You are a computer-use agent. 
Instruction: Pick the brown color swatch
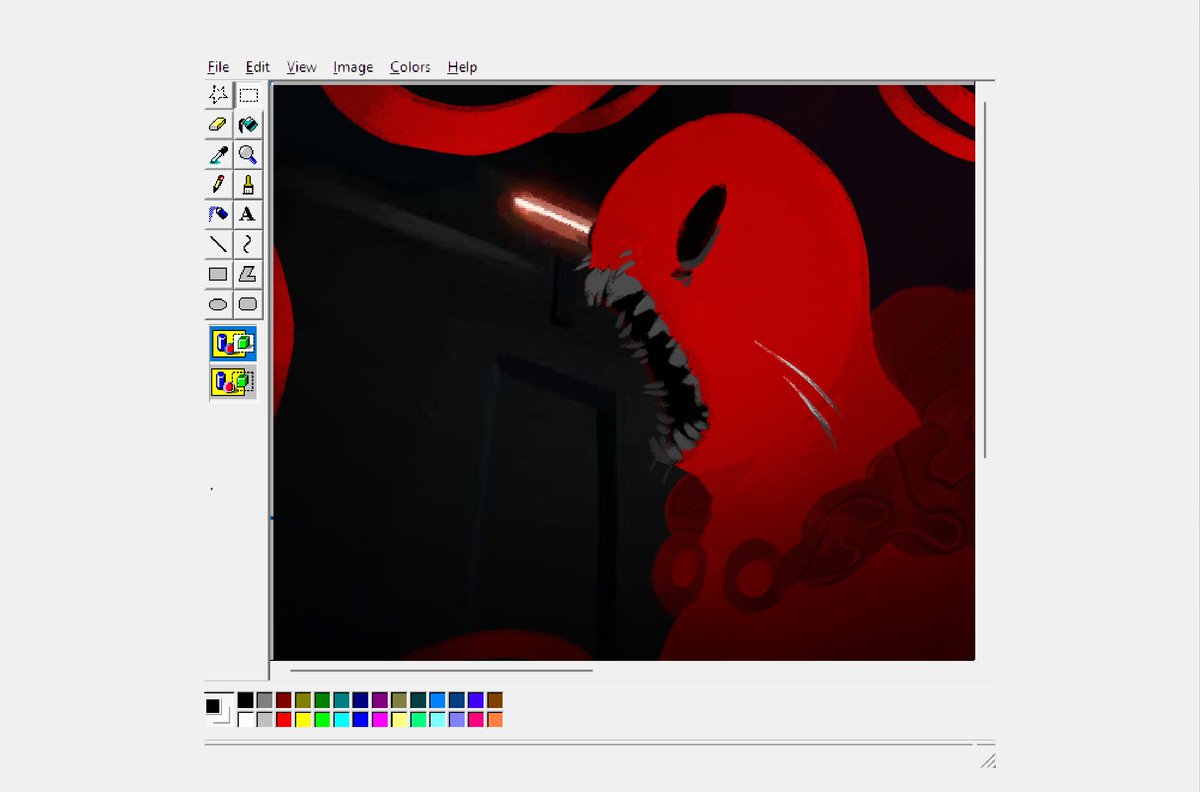pyautogui.click(x=495, y=700)
